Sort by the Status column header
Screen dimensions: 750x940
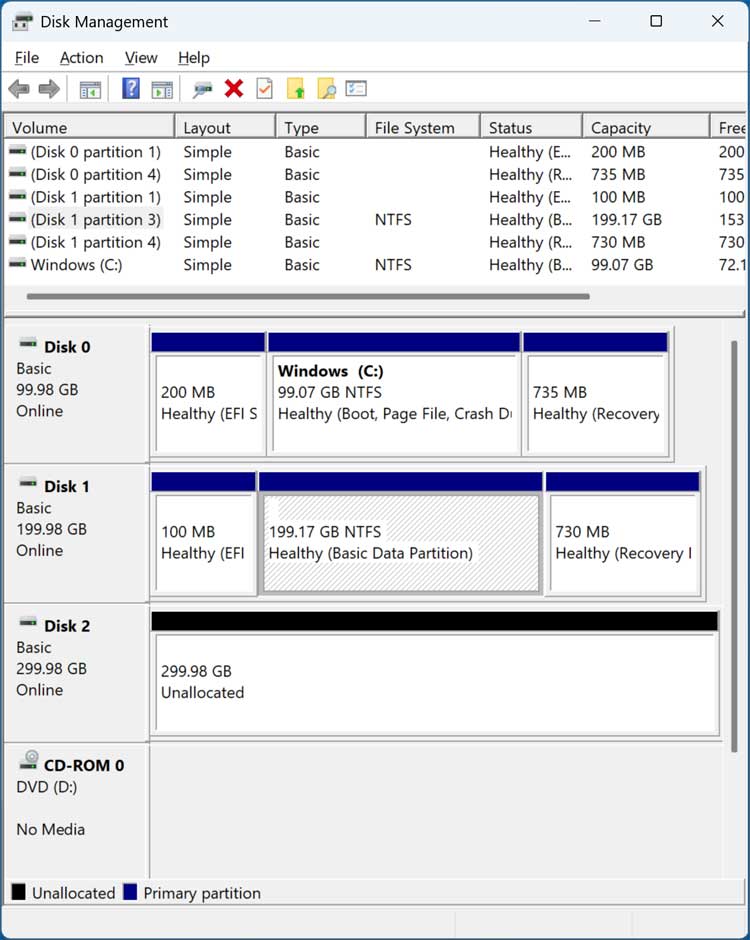point(531,128)
